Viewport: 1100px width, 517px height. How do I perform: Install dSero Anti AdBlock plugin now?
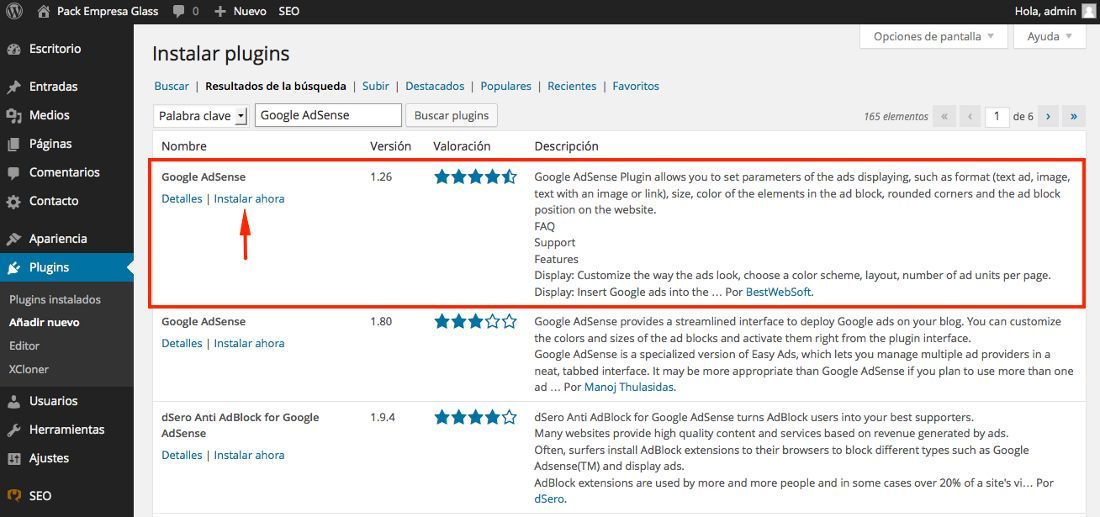[249, 455]
